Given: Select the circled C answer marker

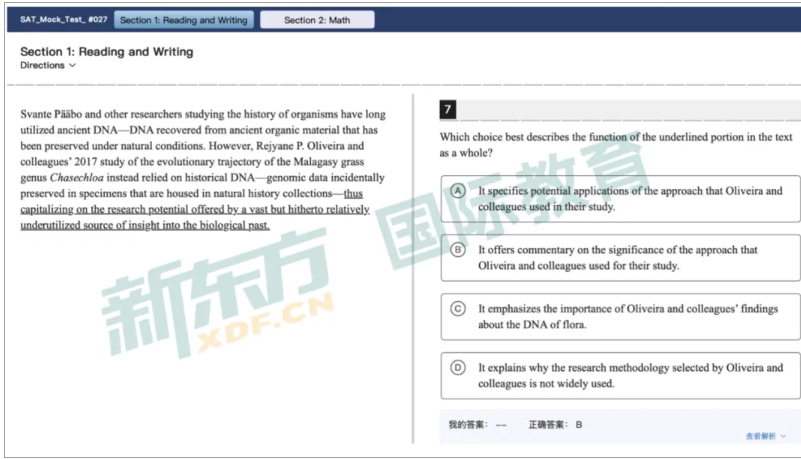Looking at the screenshot, I should pos(458,309).
